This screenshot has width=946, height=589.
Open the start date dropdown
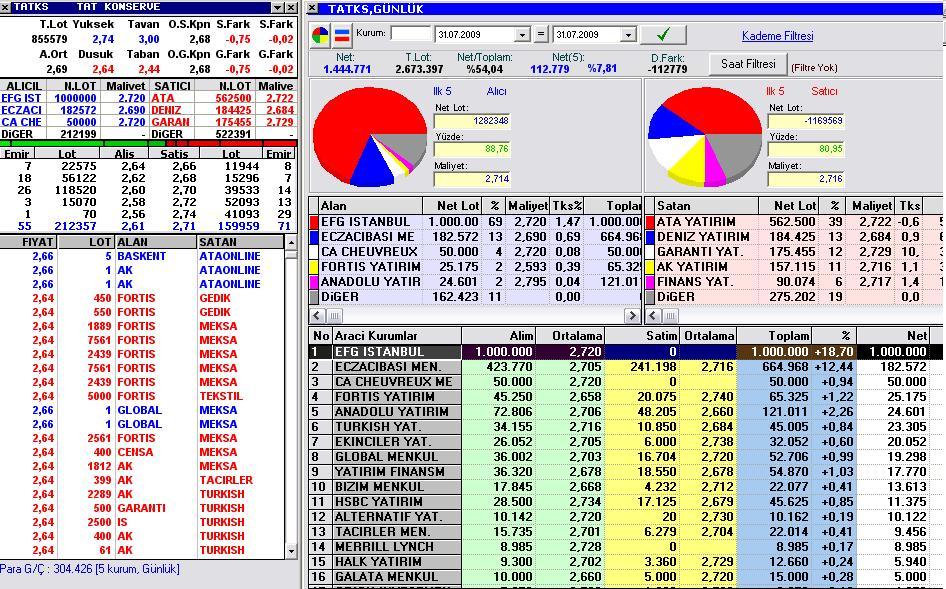point(522,35)
